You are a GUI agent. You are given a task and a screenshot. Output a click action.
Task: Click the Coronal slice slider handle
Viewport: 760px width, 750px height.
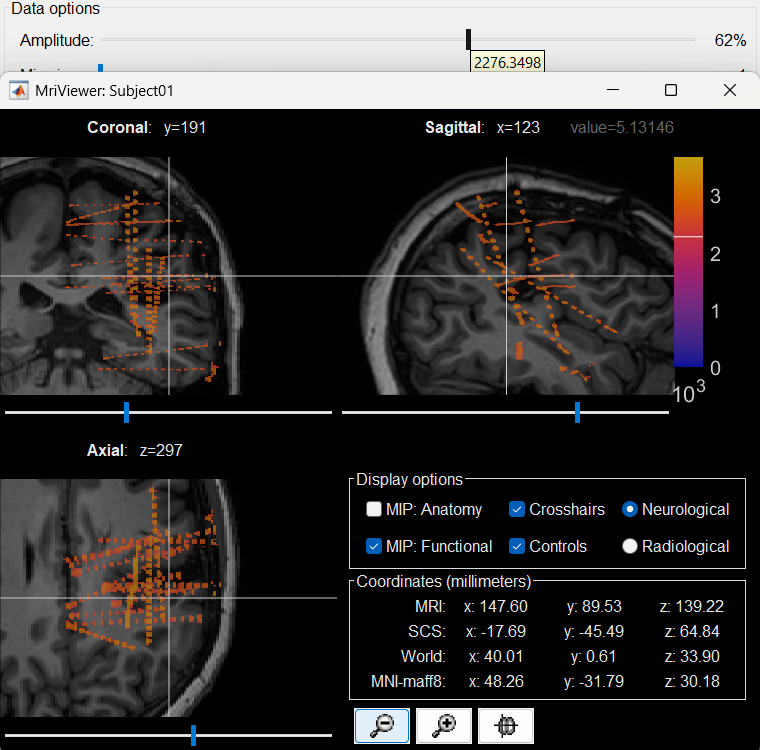[x=126, y=411]
